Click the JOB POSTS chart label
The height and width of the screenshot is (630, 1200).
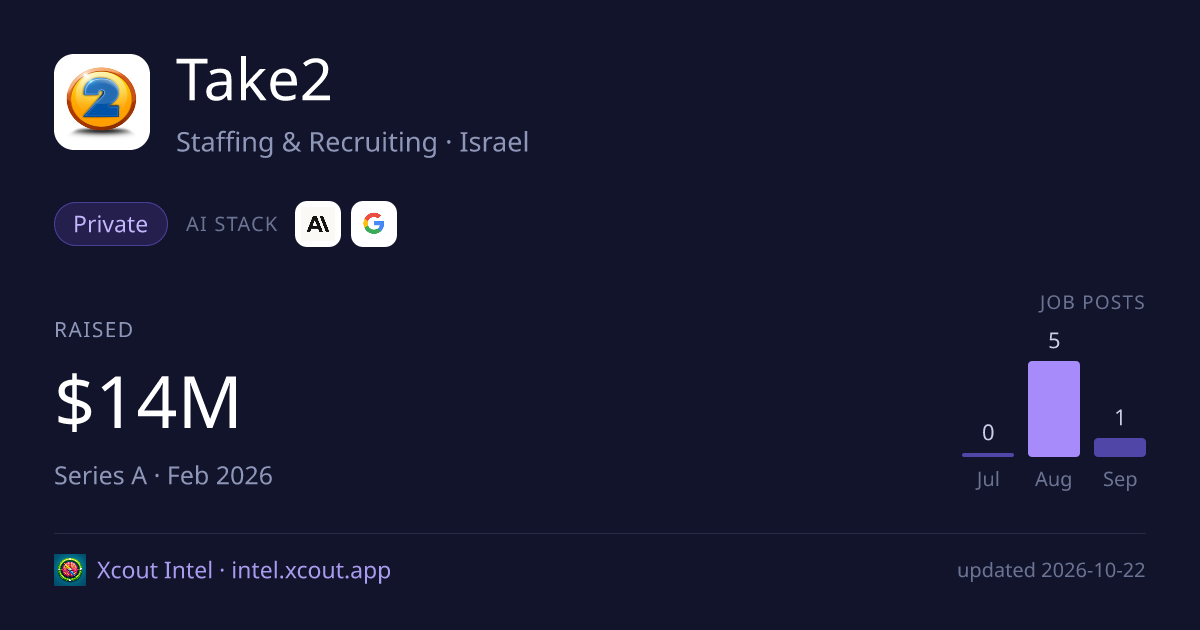pos(1092,302)
